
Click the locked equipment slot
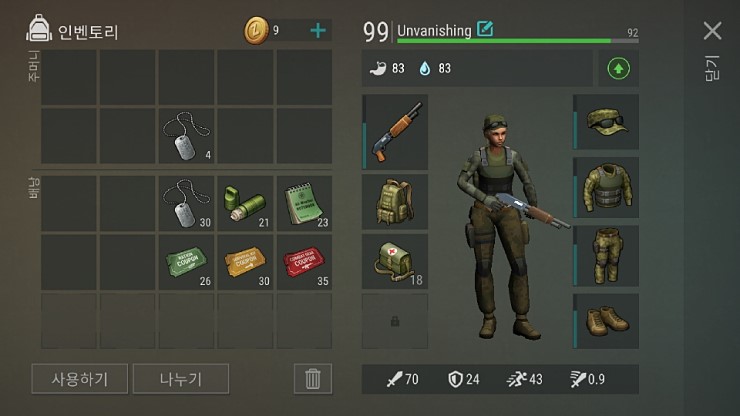pos(395,321)
